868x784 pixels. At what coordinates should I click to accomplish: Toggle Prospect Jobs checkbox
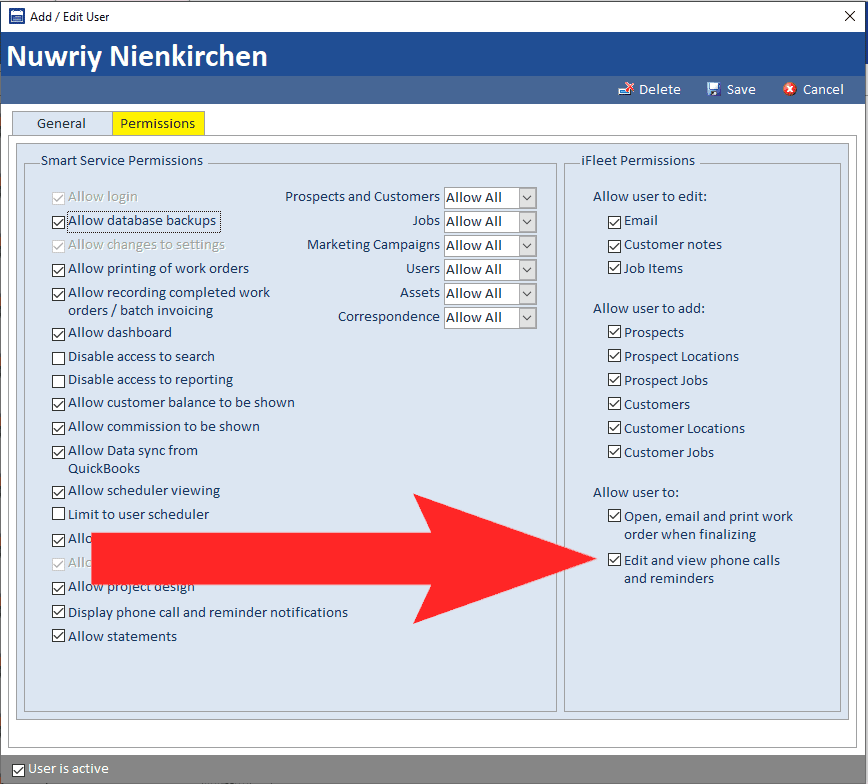click(x=614, y=379)
